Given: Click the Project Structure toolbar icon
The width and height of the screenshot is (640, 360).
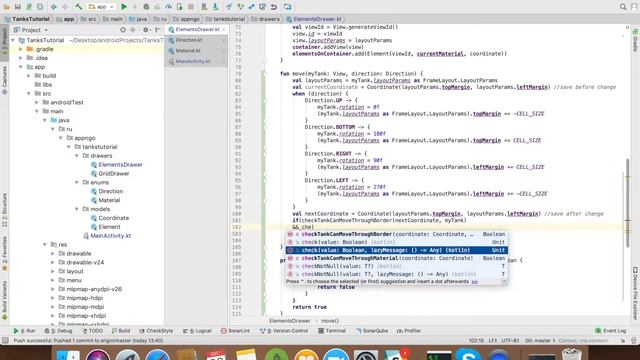Looking at the screenshot, I should (x=288, y=7).
